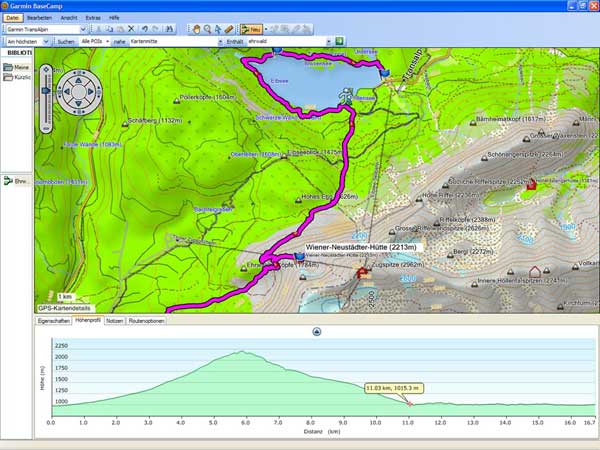Pan map down with the arrow

[x=79, y=103]
